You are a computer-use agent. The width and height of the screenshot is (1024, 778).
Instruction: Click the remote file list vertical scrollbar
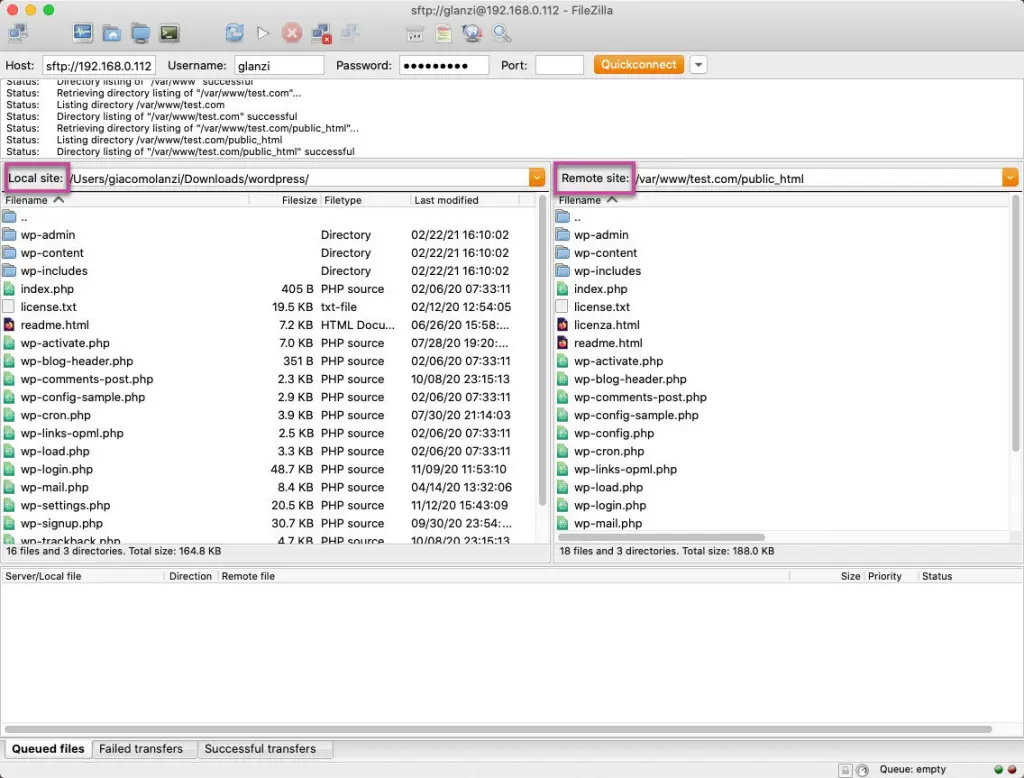coord(1016,323)
